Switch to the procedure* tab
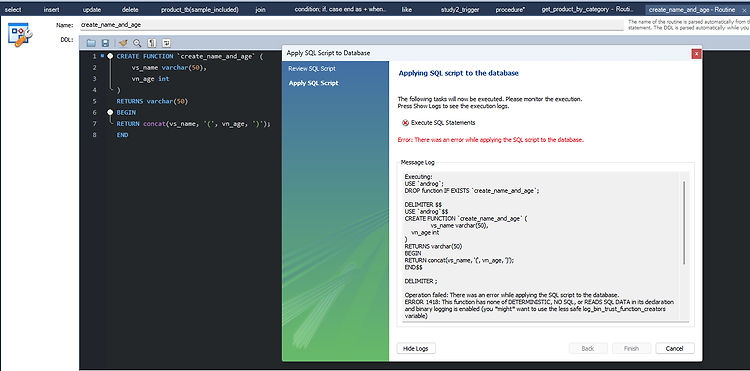The width and height of the screenshot is (750, 371). [x=510, y=10]
